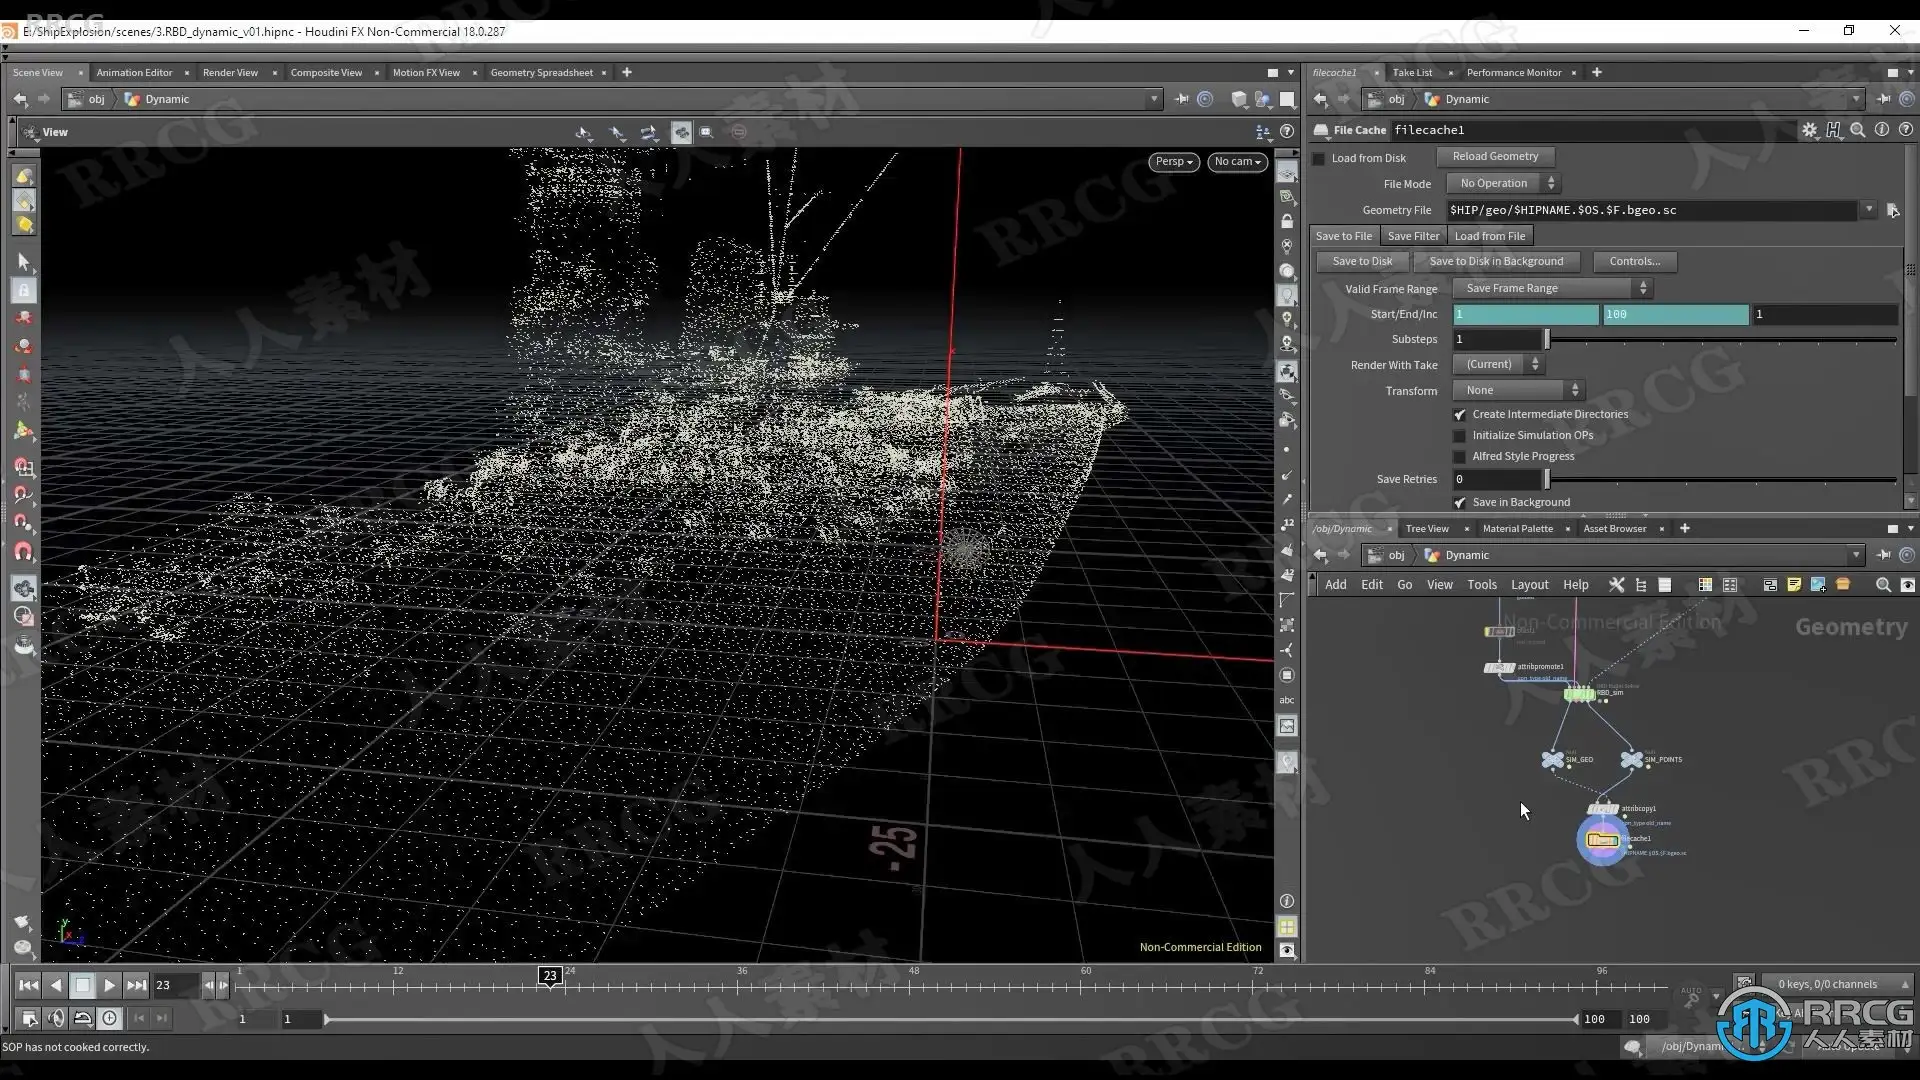1920x1080 pixels.
Task: Open the Layout menu in the network editor
Action: click(x=1529, y=585)
